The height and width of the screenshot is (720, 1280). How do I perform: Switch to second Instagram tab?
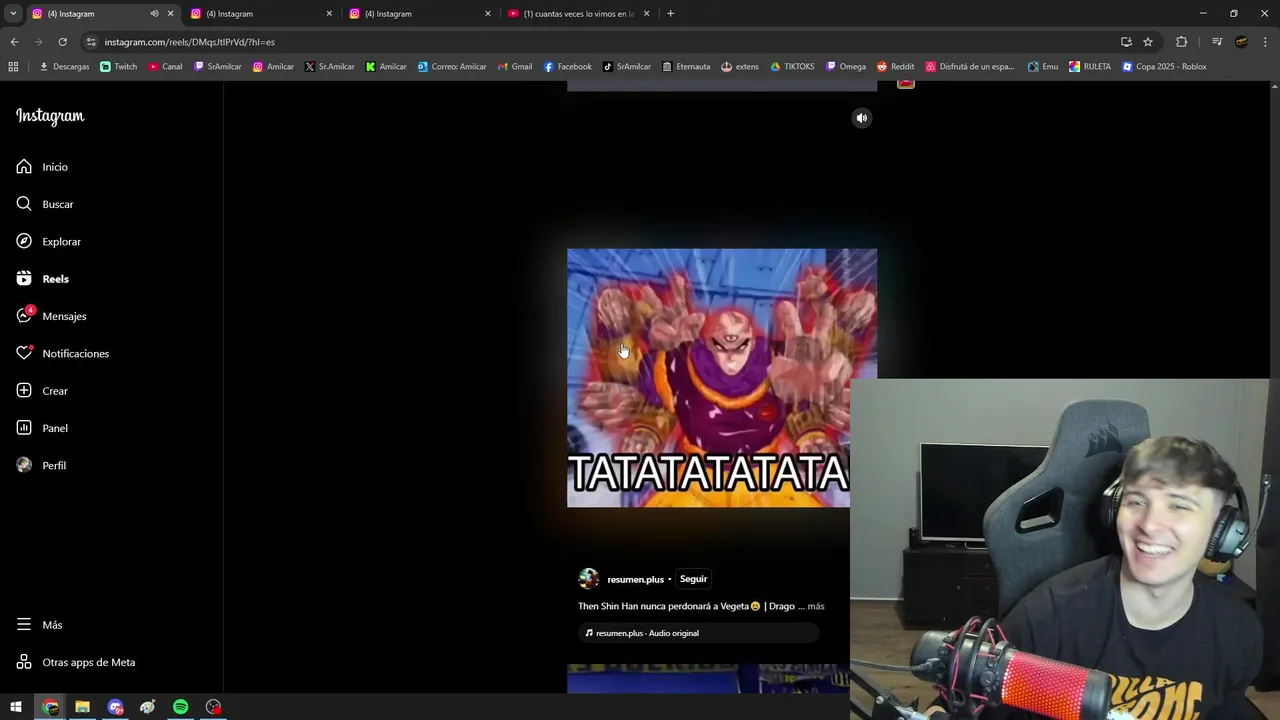pyautogui.click(x=260, y=14)
